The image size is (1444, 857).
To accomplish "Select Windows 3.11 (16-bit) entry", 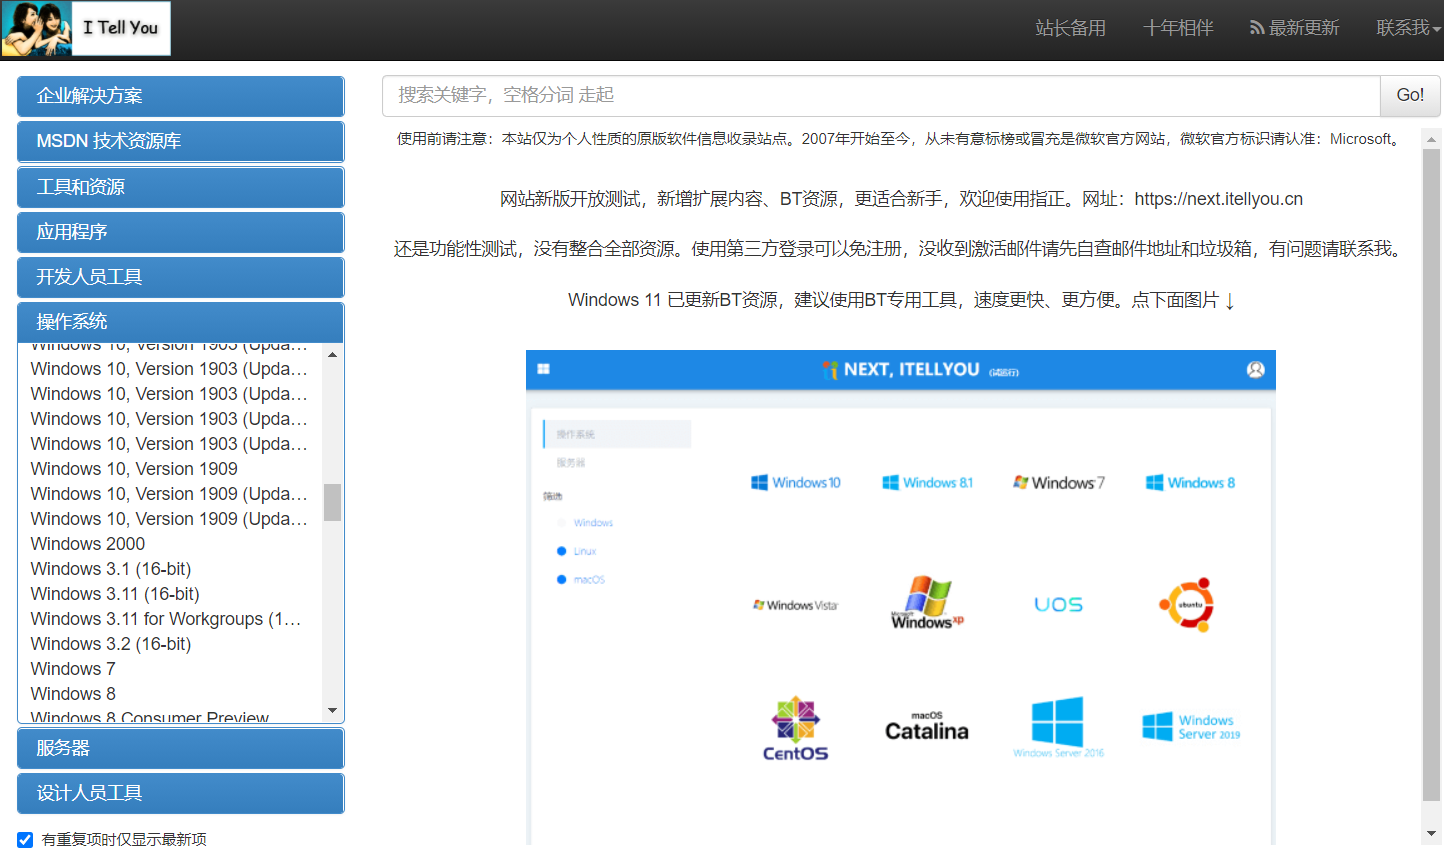I will [115, 594].
